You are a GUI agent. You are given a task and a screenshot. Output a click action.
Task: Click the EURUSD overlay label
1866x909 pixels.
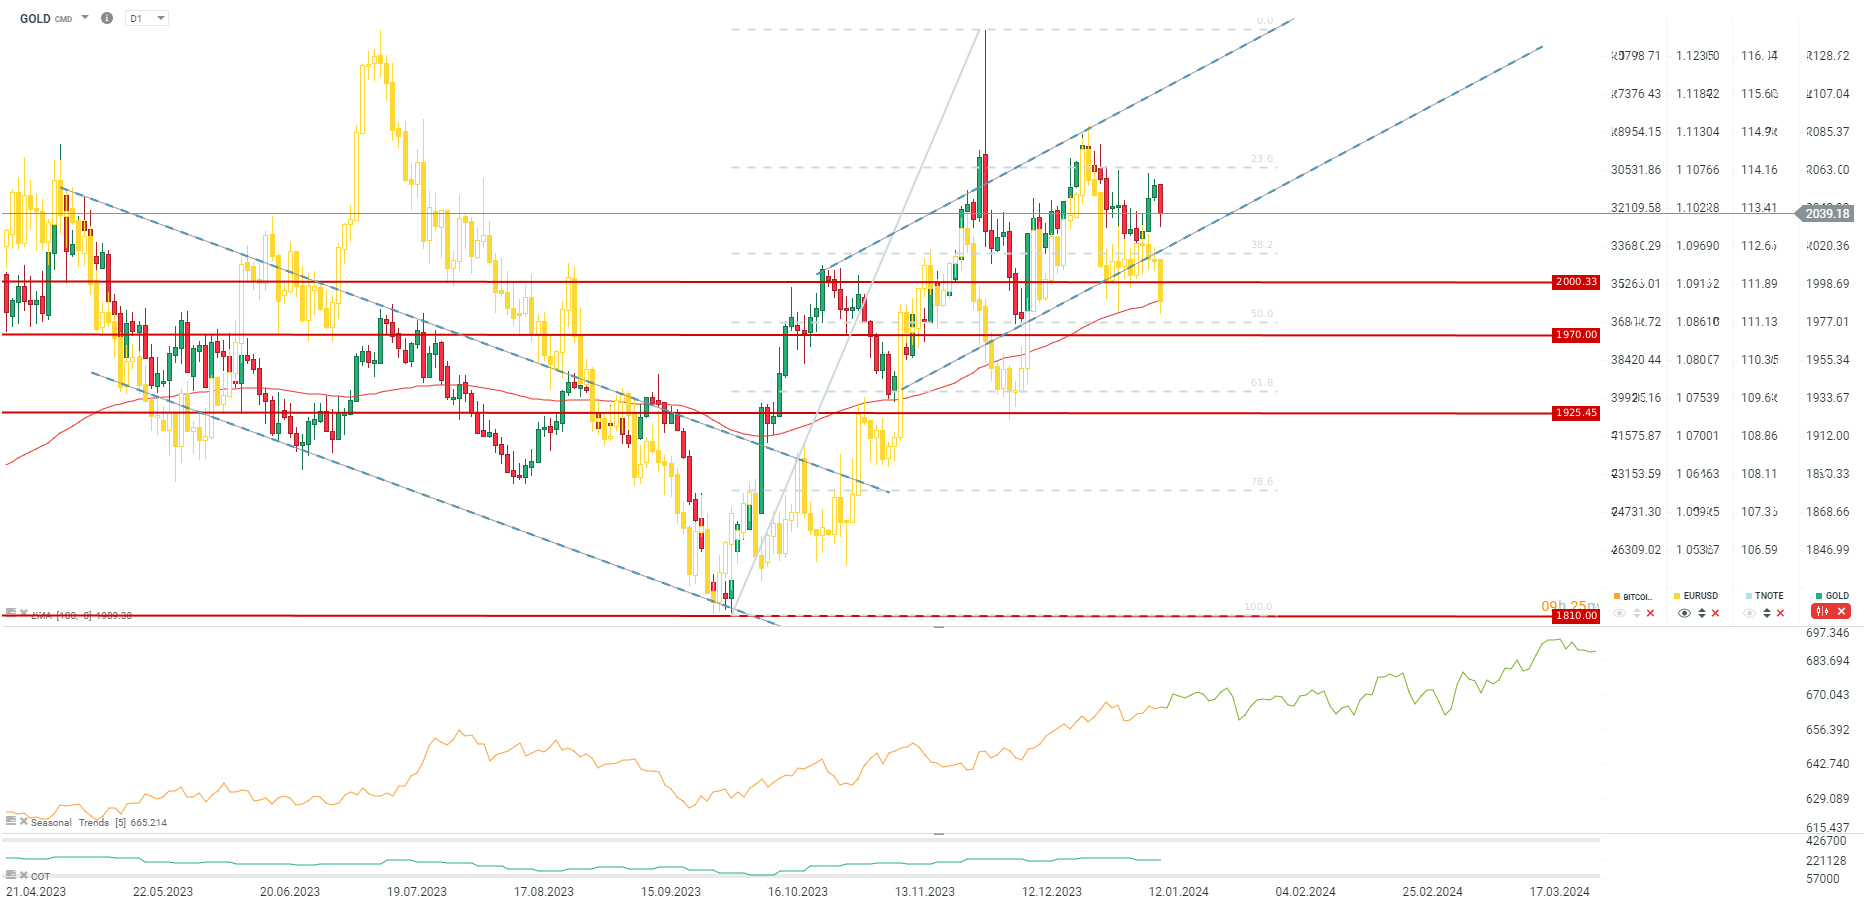pyautogui.click(x=1701, y=596)
